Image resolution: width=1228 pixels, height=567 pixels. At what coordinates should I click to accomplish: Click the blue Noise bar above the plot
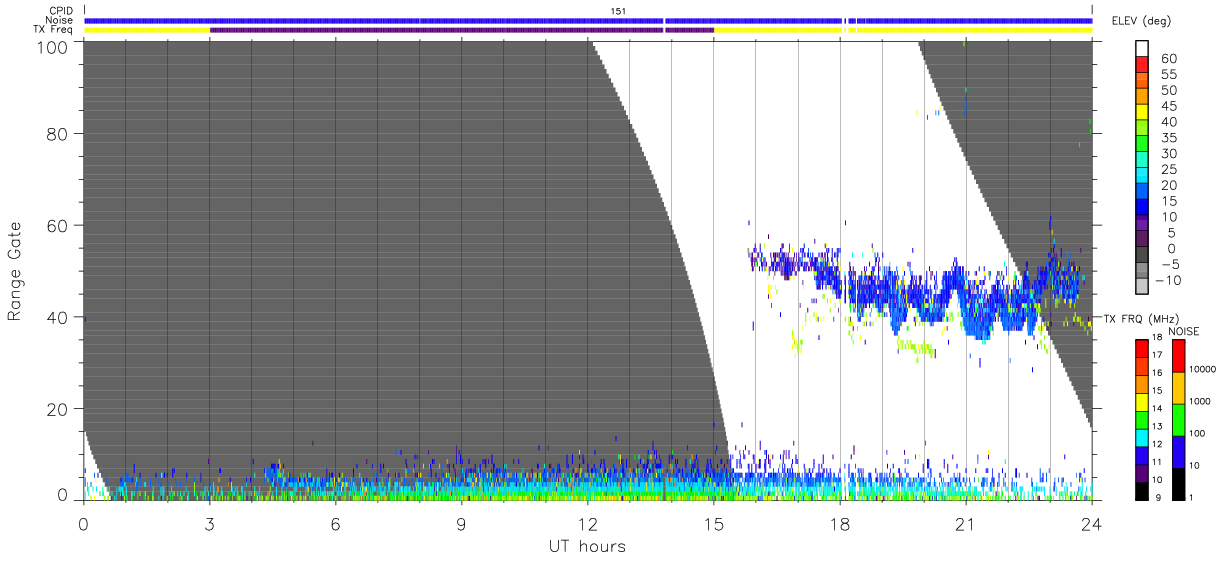pos(588,20)
